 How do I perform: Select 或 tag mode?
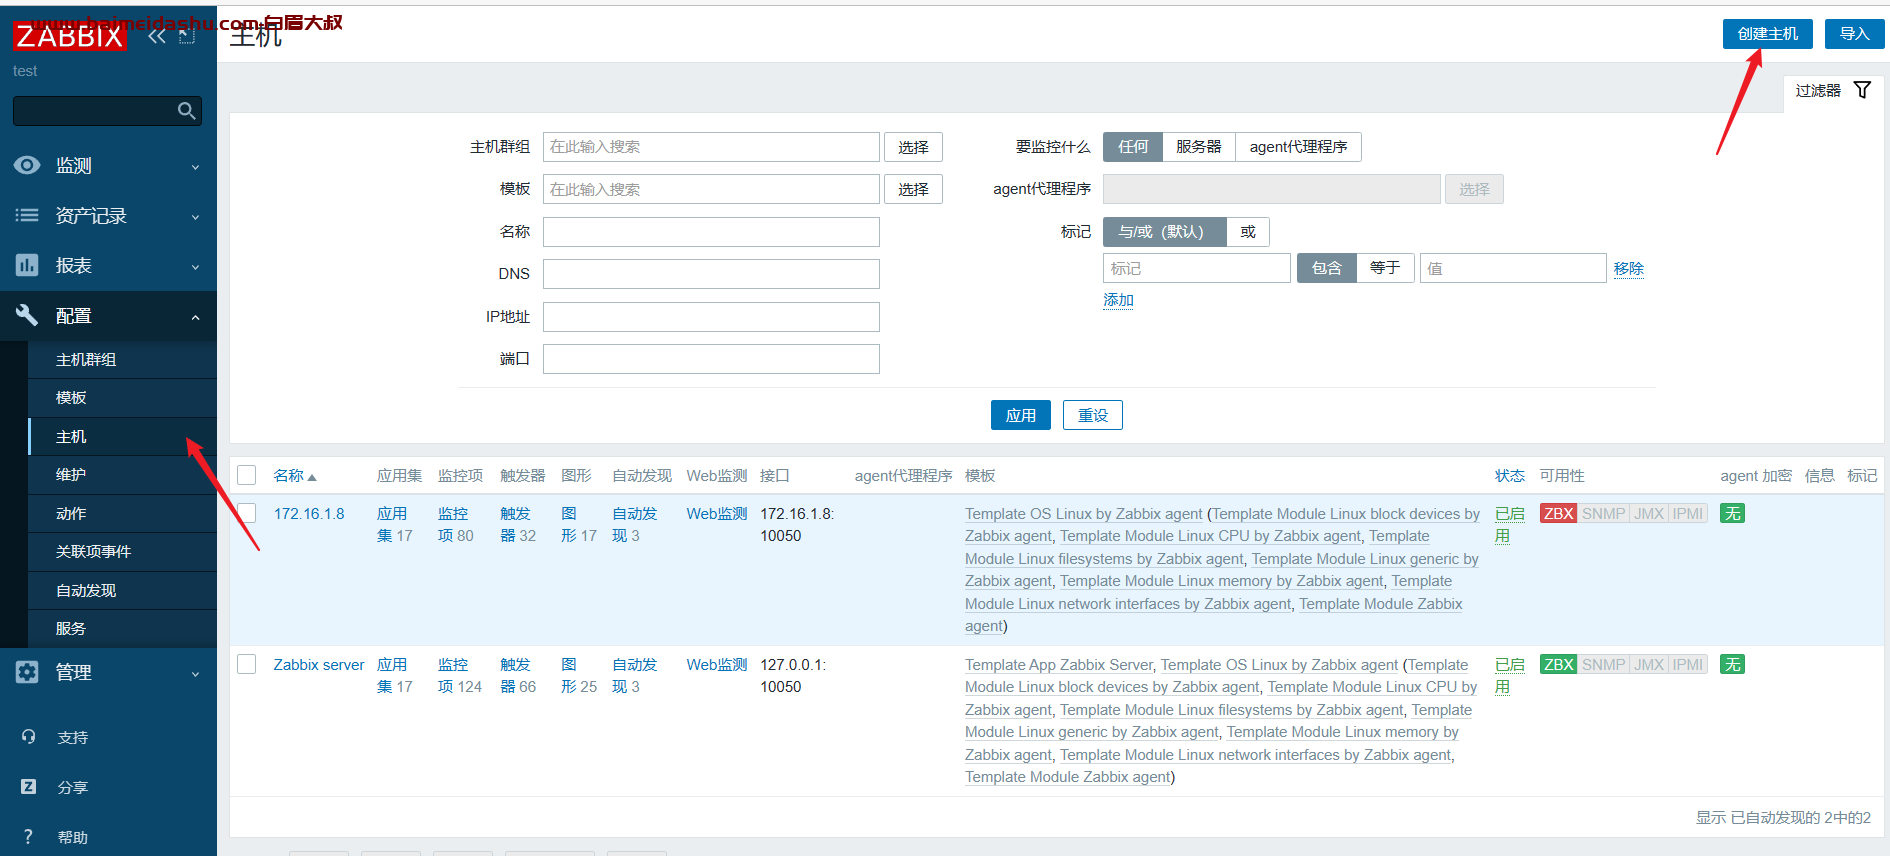[x=1248, y=232]
